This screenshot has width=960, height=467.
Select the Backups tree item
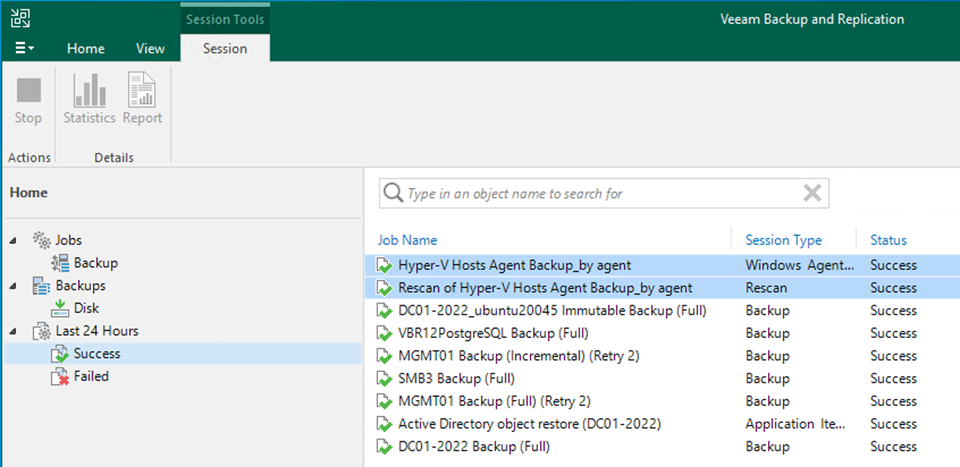[x=81, y=286]
